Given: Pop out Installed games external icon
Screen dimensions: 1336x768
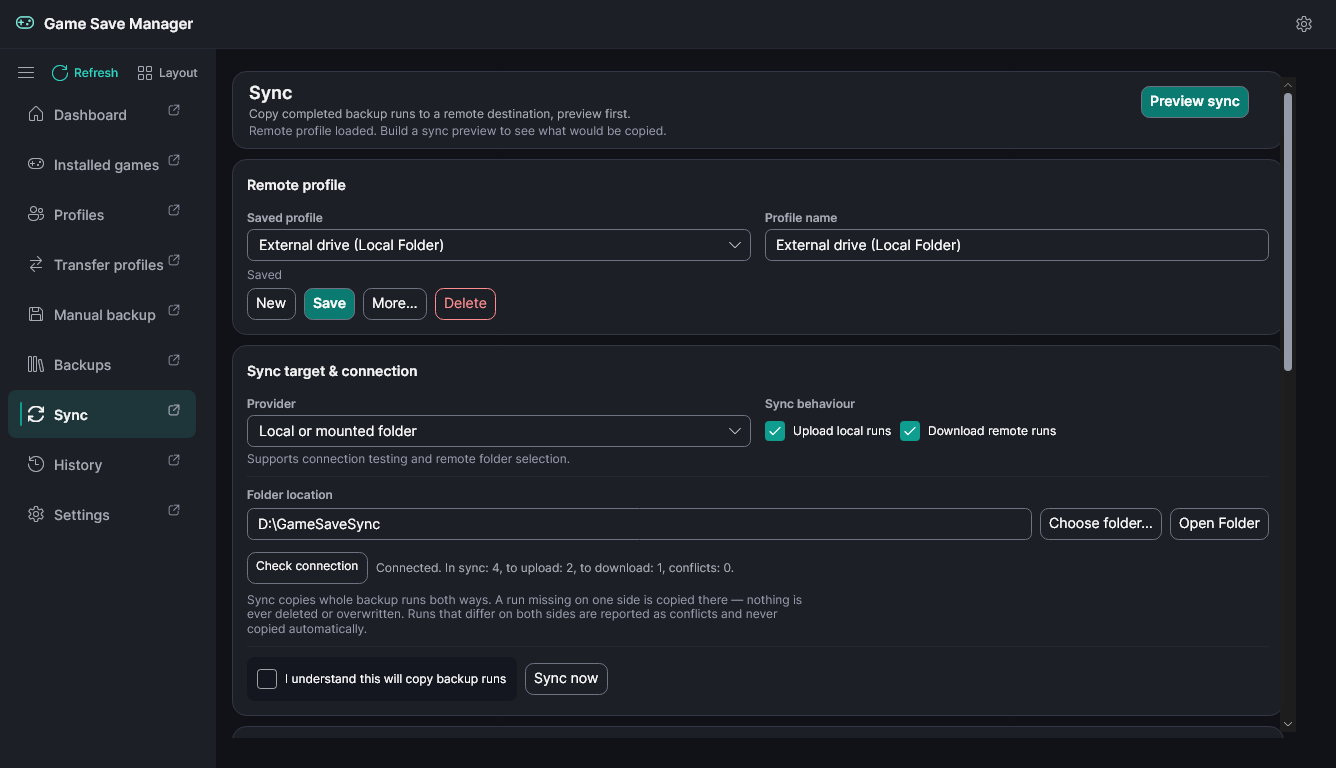Looking at the screenshot, I should click(x=174, y=160).
